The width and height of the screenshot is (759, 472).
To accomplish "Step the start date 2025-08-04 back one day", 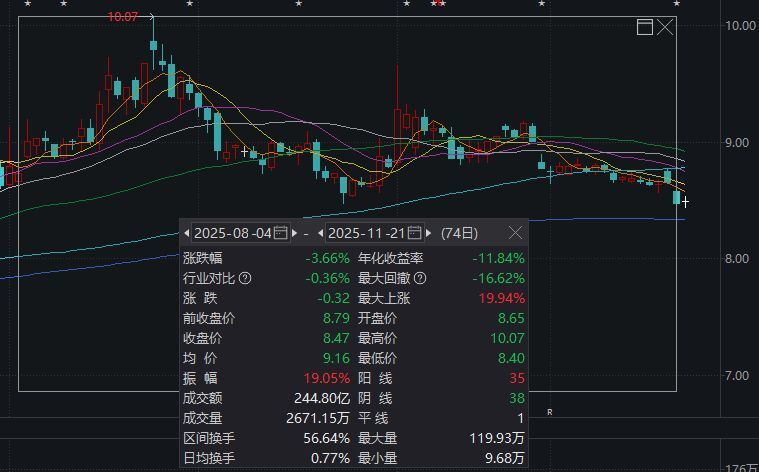I will point(187,233).
